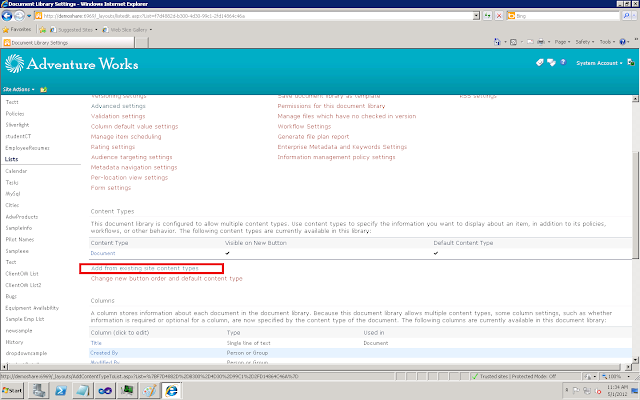
Task: Open the Paint palette icon on taskbar
Action: (149, 391)
